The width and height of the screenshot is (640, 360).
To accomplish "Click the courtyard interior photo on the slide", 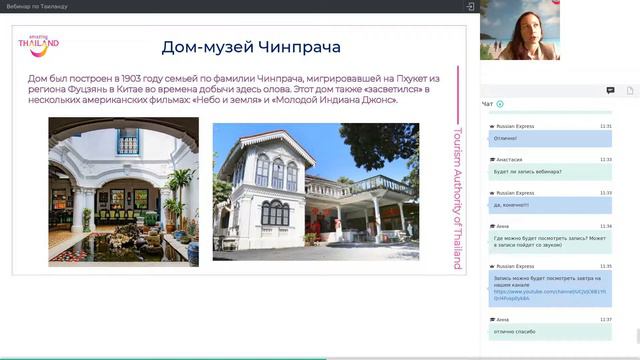I will [x=124, y=192].
